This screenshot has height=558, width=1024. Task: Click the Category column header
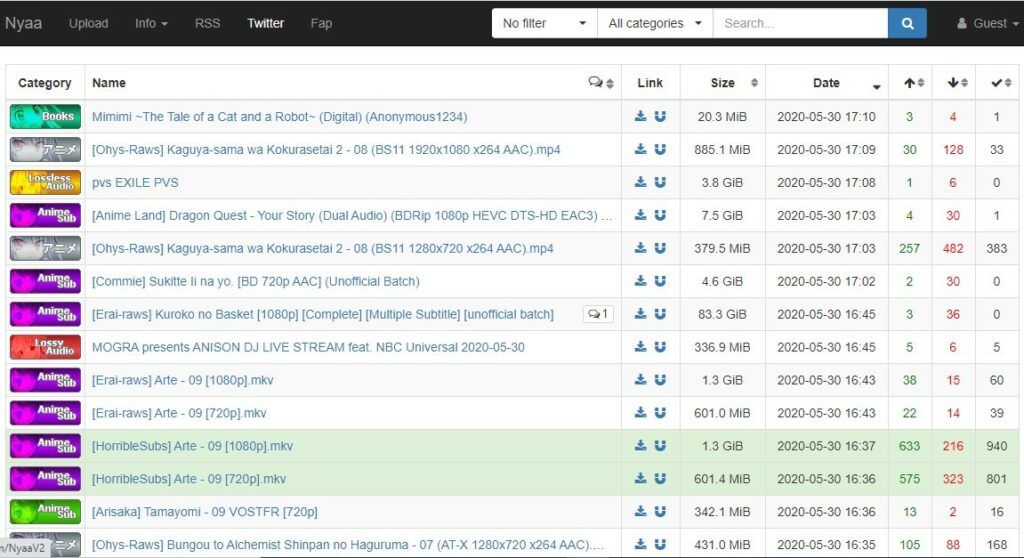[45, 83]
